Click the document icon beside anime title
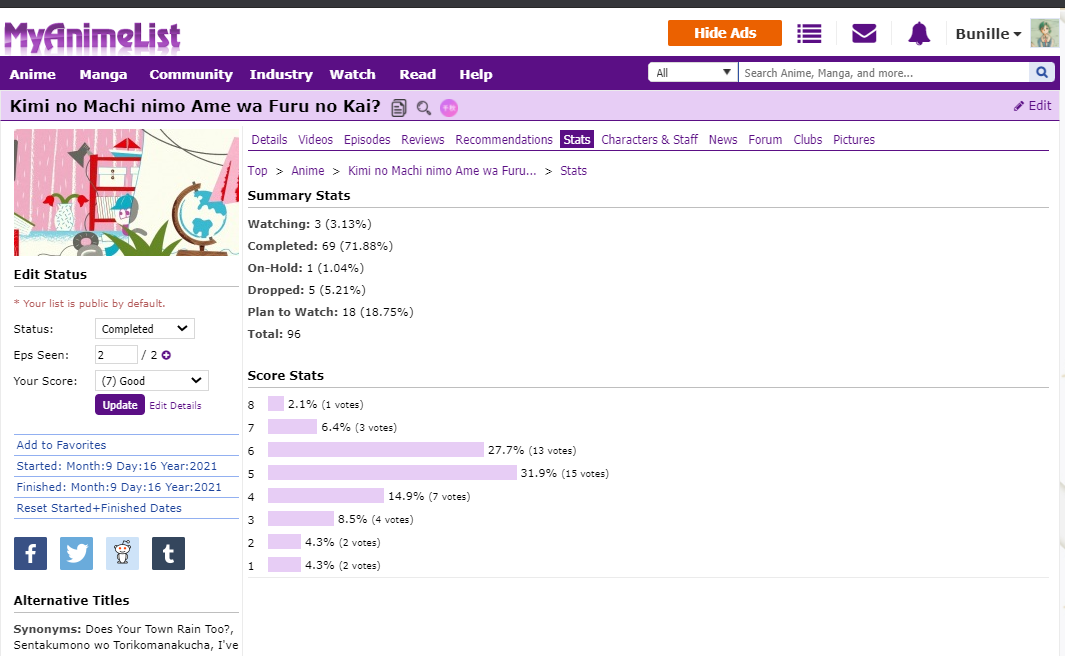The image size is (1065, 656). (x=399, y=108)
